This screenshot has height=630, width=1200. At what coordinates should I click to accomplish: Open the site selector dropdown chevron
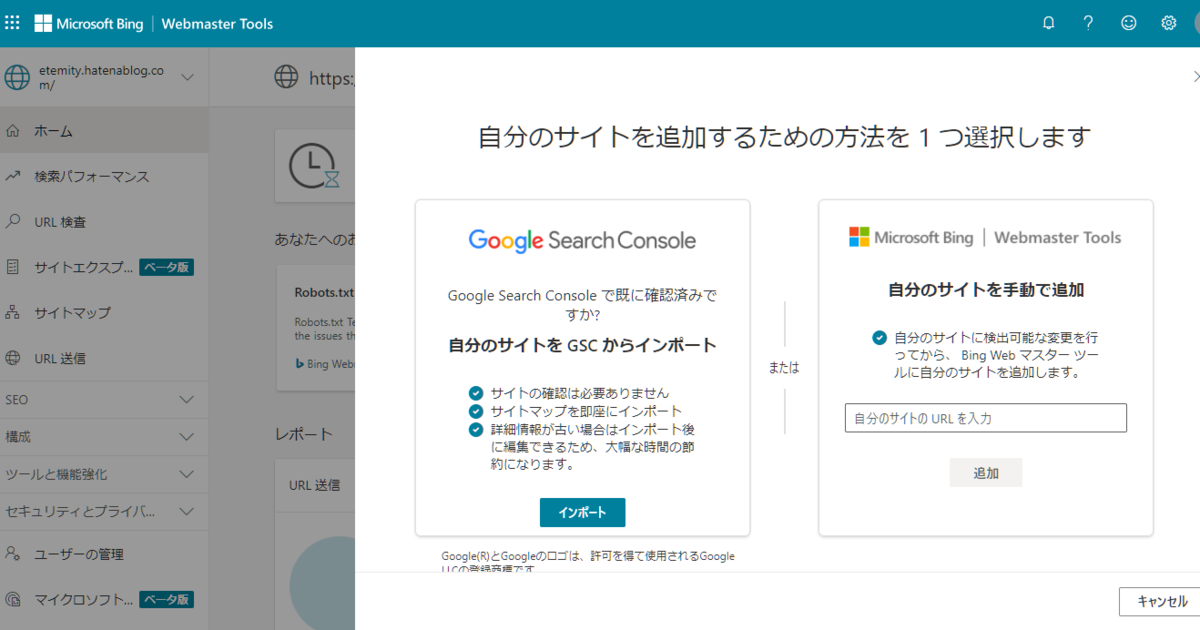click(x=187, y=77)
